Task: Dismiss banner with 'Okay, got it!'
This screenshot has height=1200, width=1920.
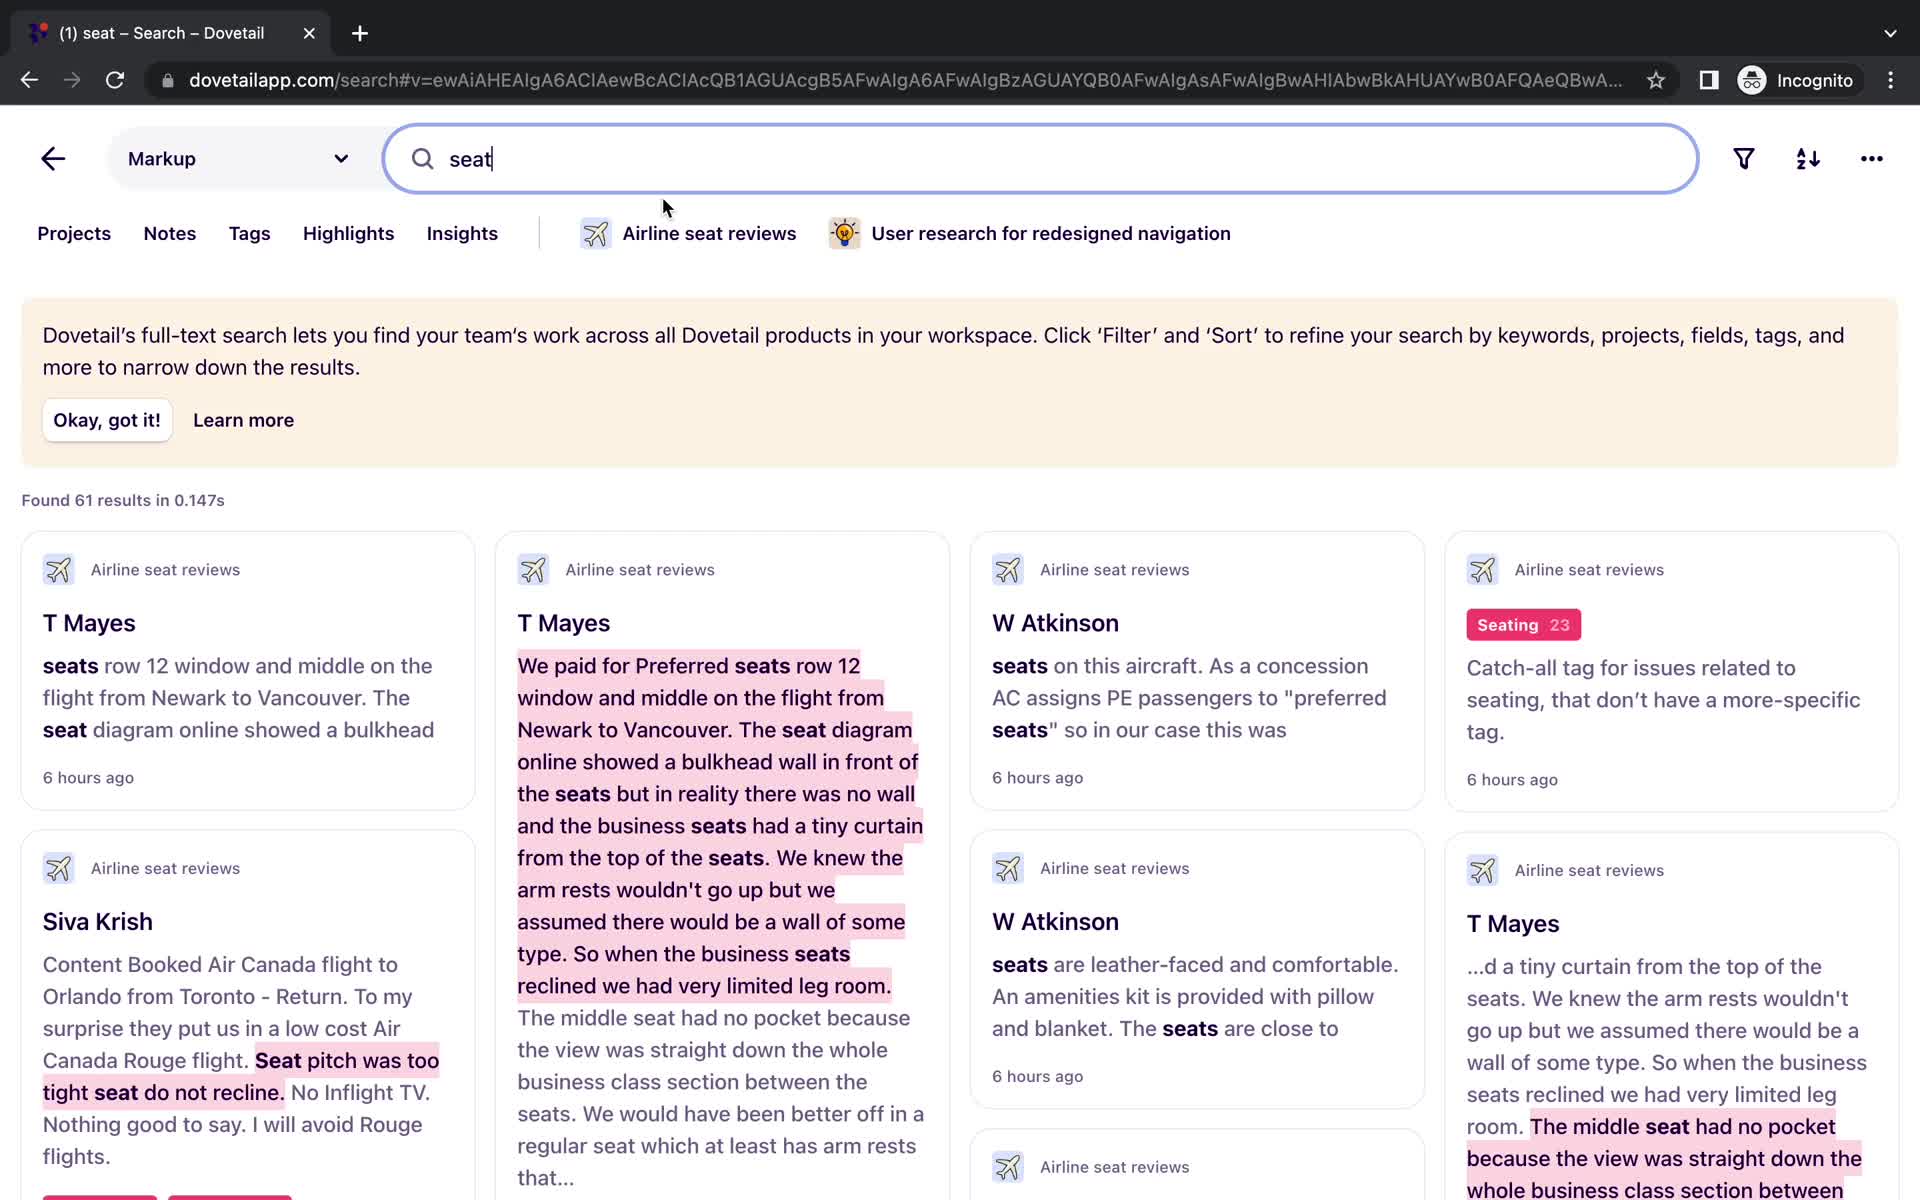Action: click(107, 420)
